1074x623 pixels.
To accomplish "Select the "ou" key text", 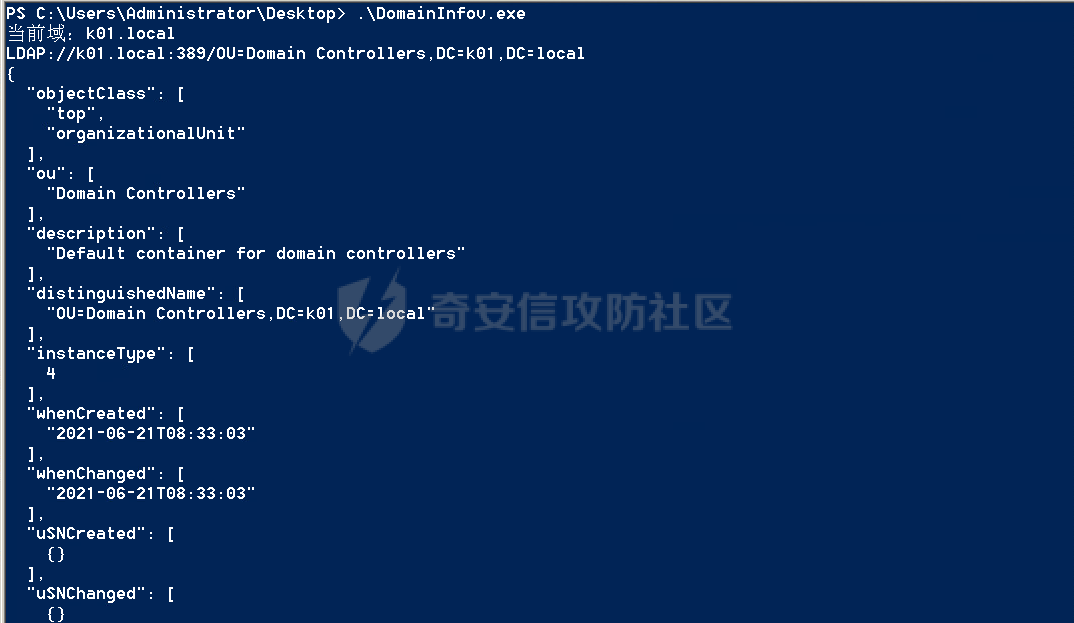I will pos(46,174).
